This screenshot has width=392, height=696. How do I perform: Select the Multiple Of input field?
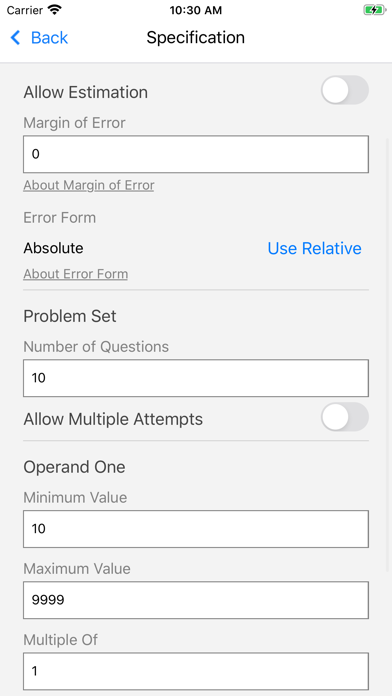click(196, 671)
